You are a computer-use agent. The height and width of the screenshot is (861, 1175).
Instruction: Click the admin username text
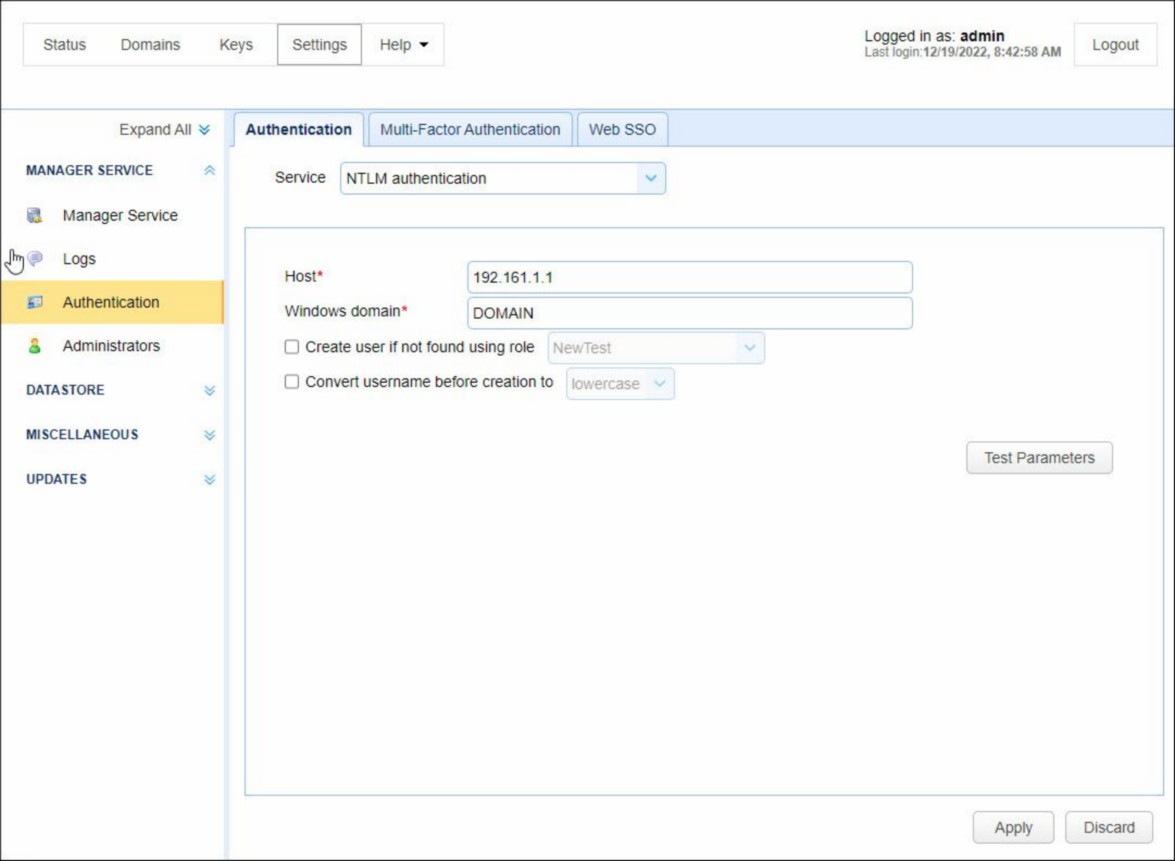tap(982, 36)
